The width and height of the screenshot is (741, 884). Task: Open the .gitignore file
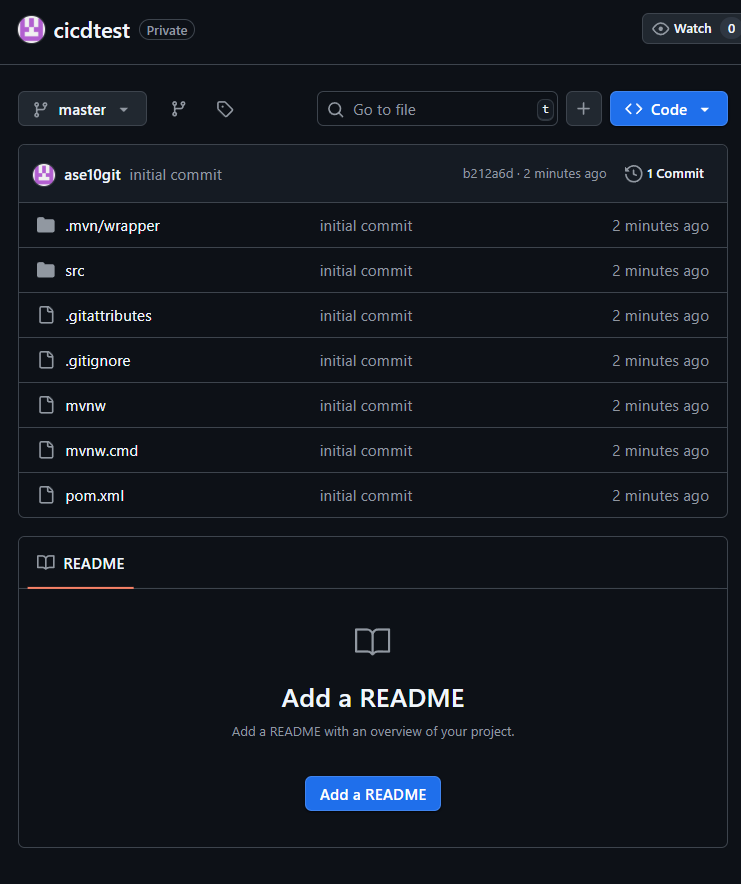pyautogui.click(x=98, y=361)
